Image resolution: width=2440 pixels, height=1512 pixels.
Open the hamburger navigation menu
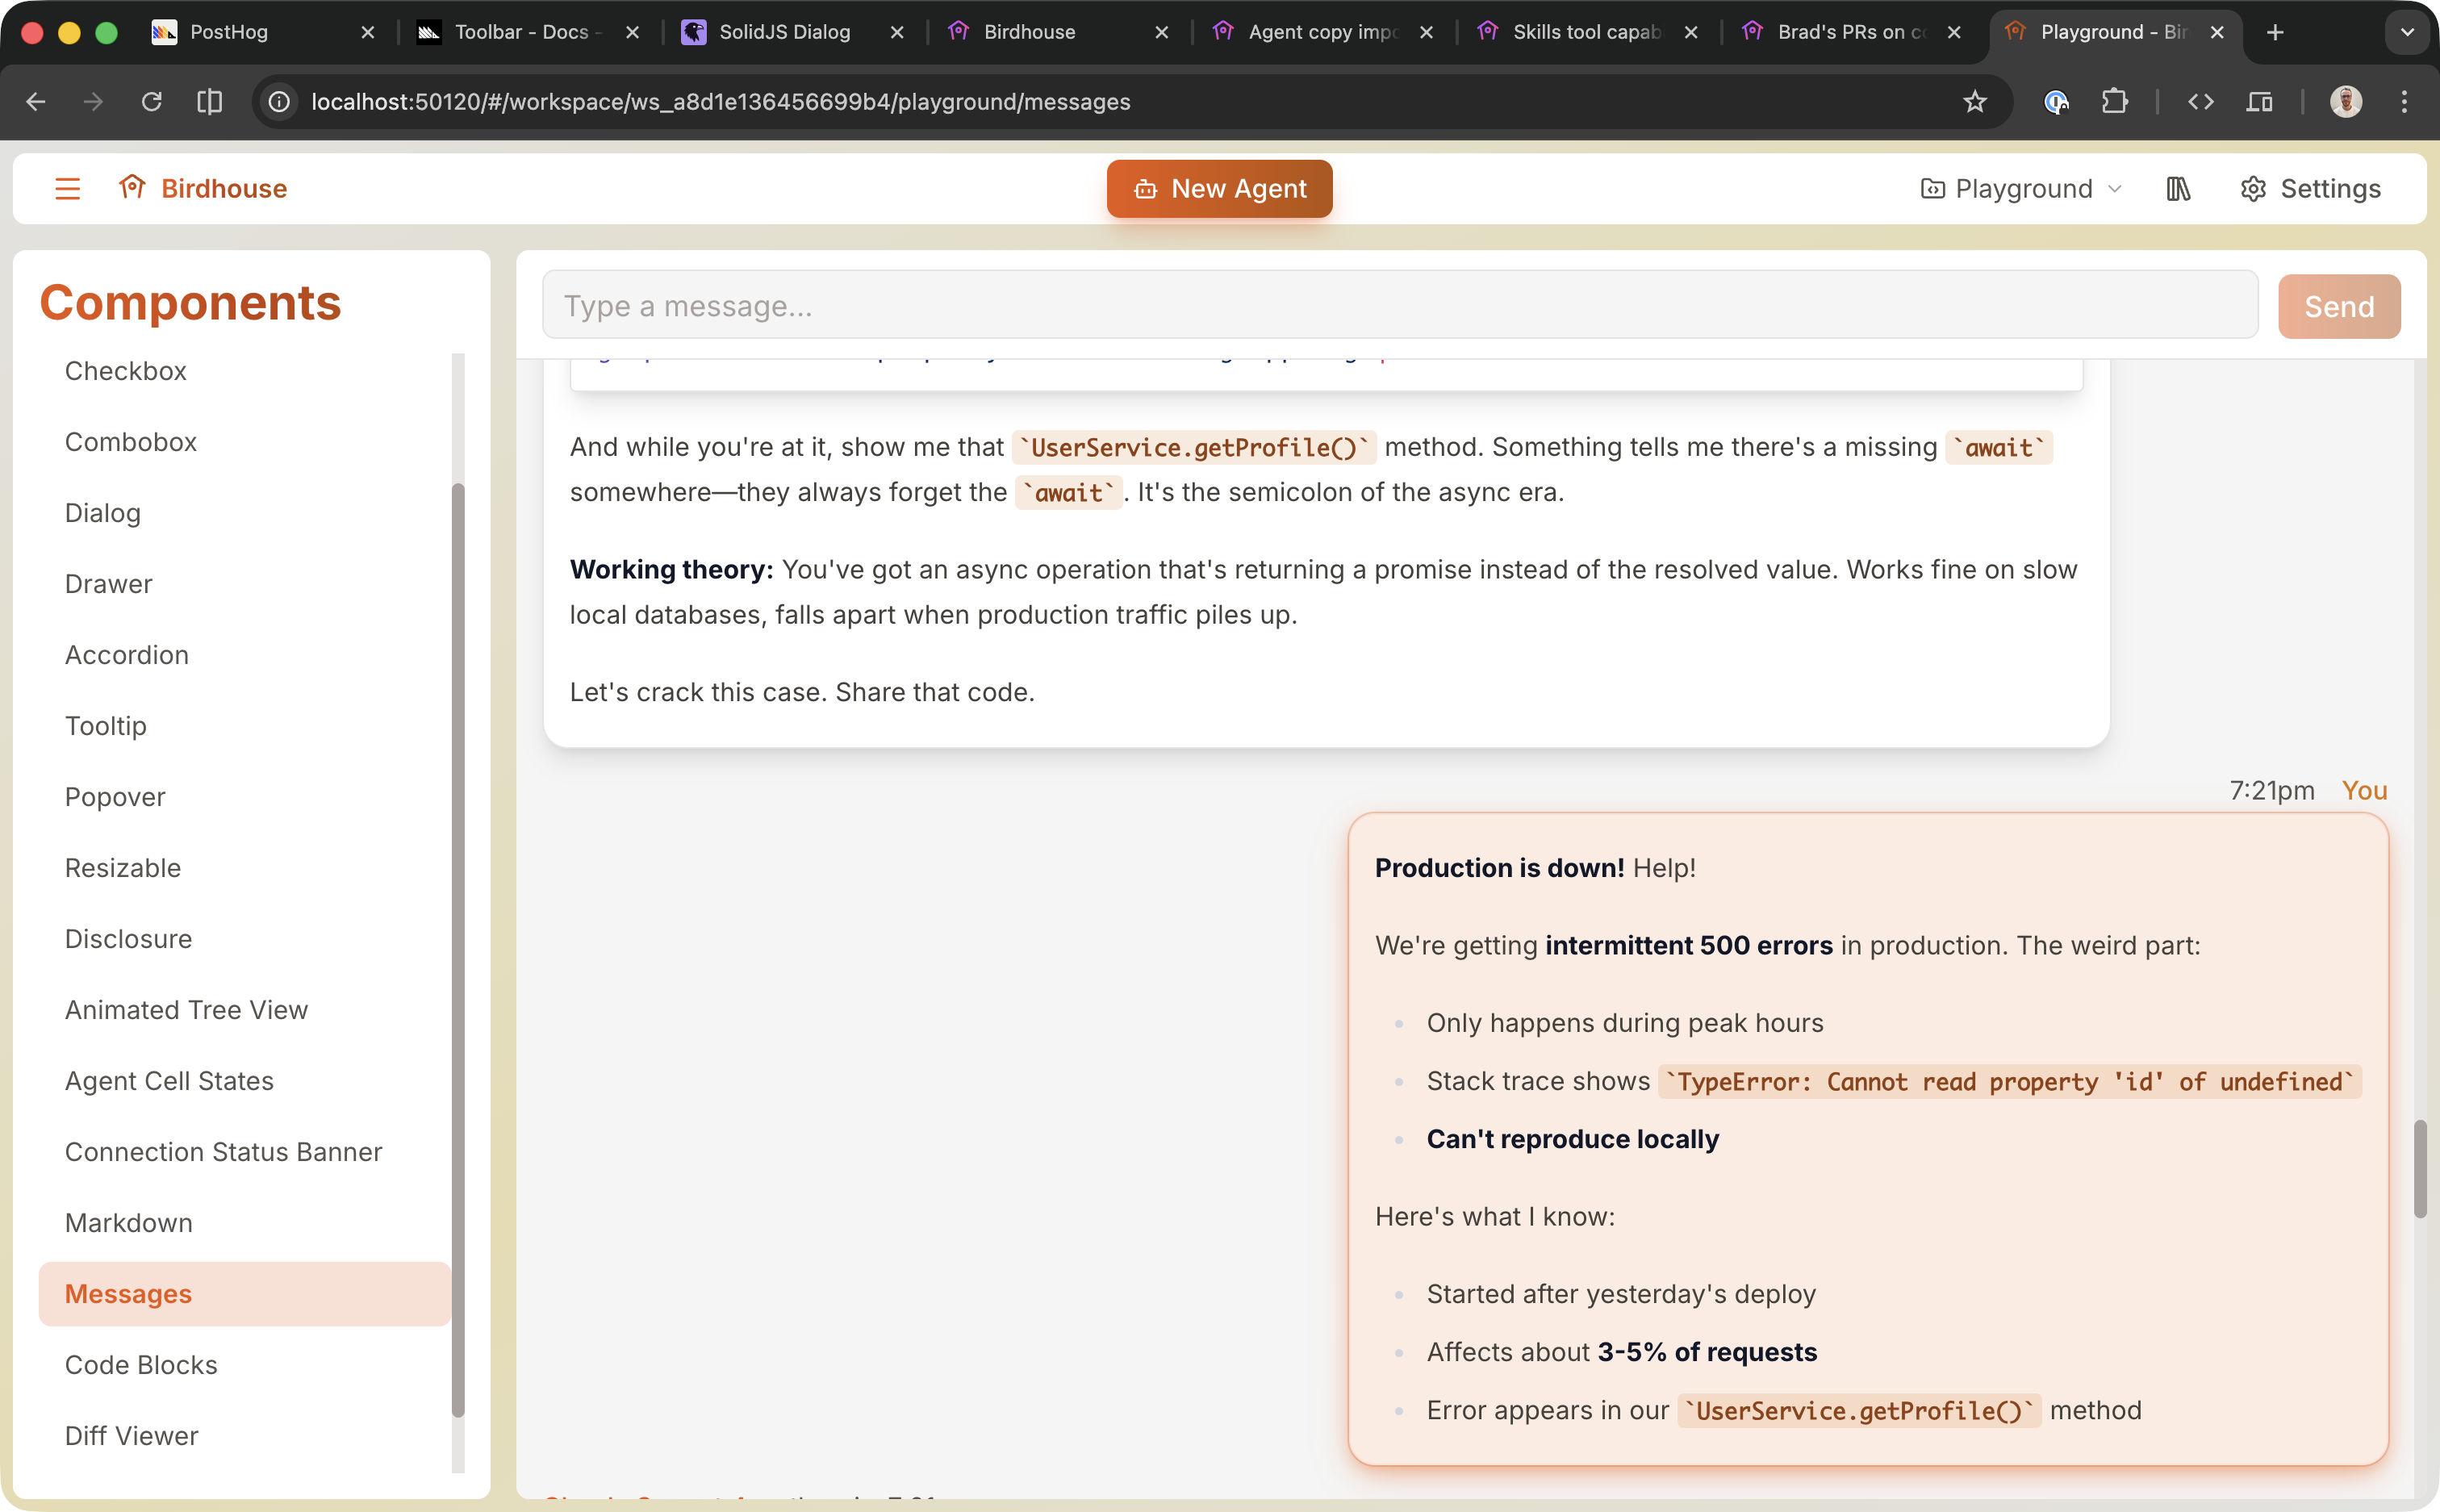[x=67, y=188]
